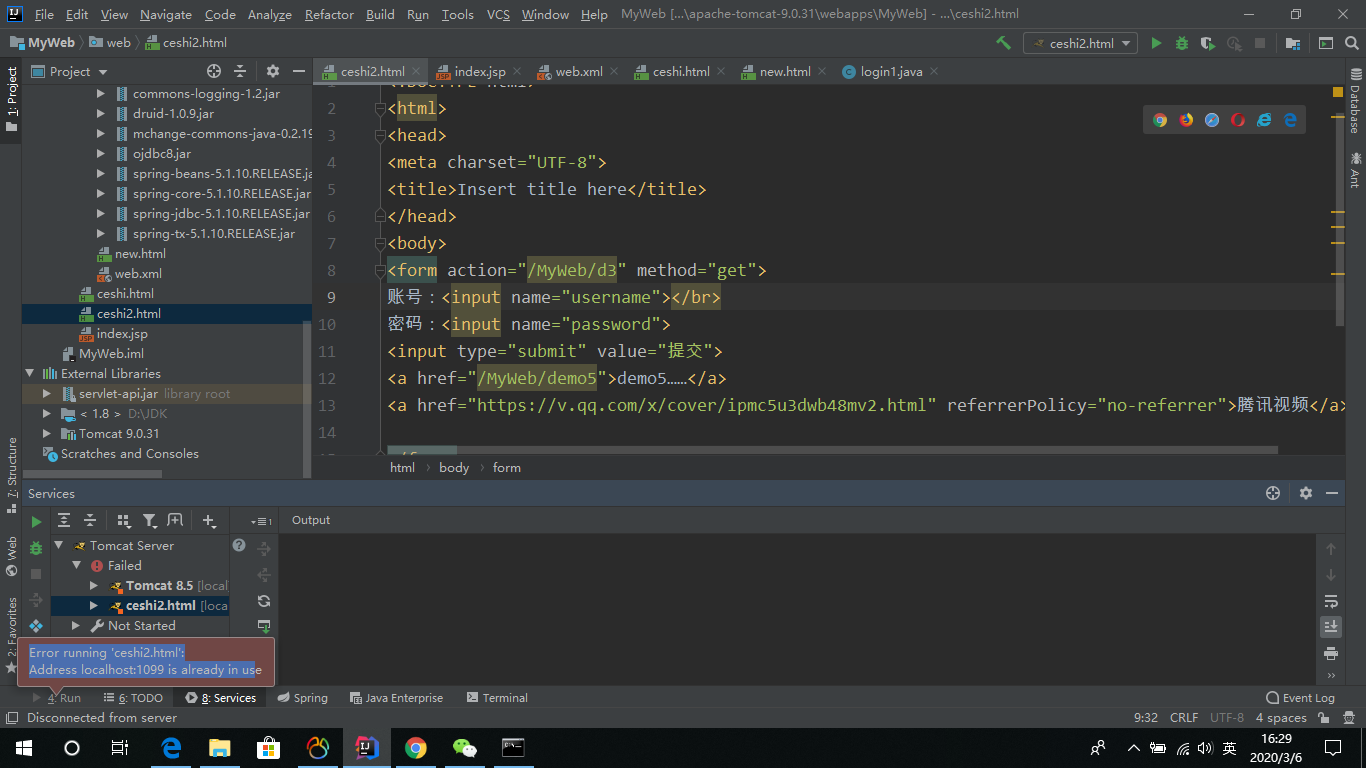Viewport: 1366px width, 768px height.
Task: Open the Refactor menu
Action: 329,15
